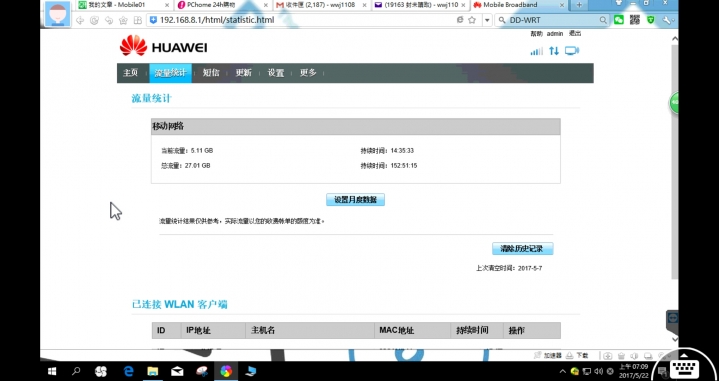Switch to the Gmail inbox browser tab
Viewport: 720px width, 381px height.
click(320, 5)
